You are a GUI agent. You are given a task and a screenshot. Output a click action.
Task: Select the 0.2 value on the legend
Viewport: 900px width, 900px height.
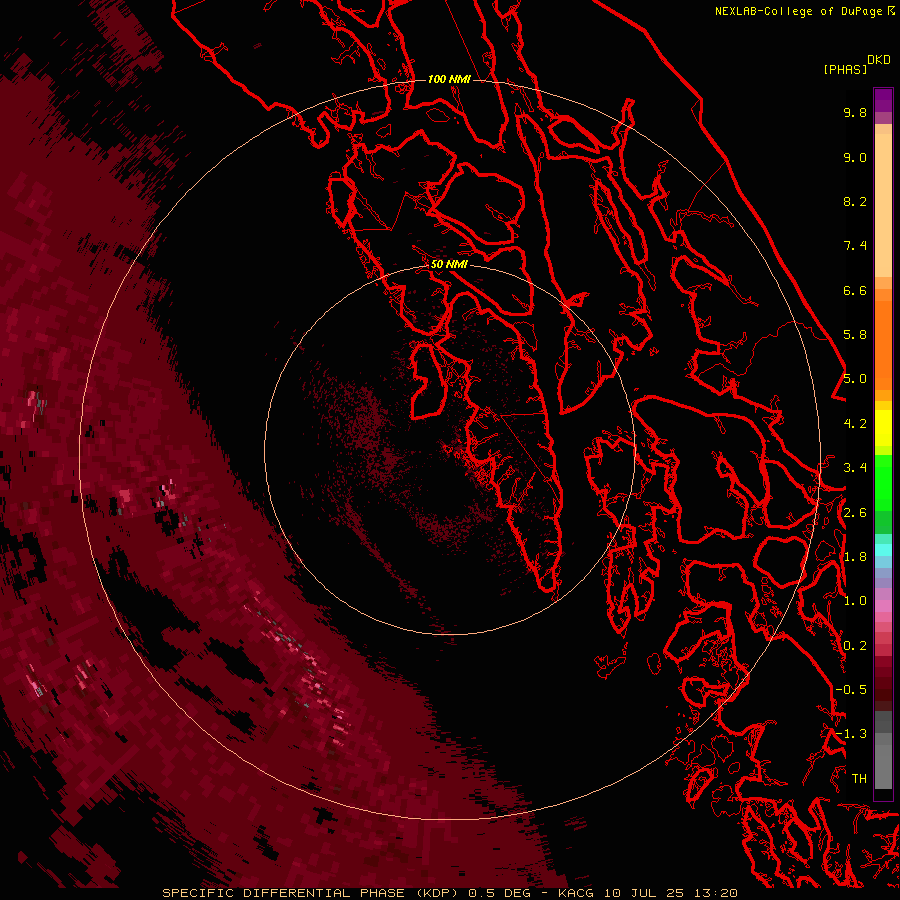(855, 646)
